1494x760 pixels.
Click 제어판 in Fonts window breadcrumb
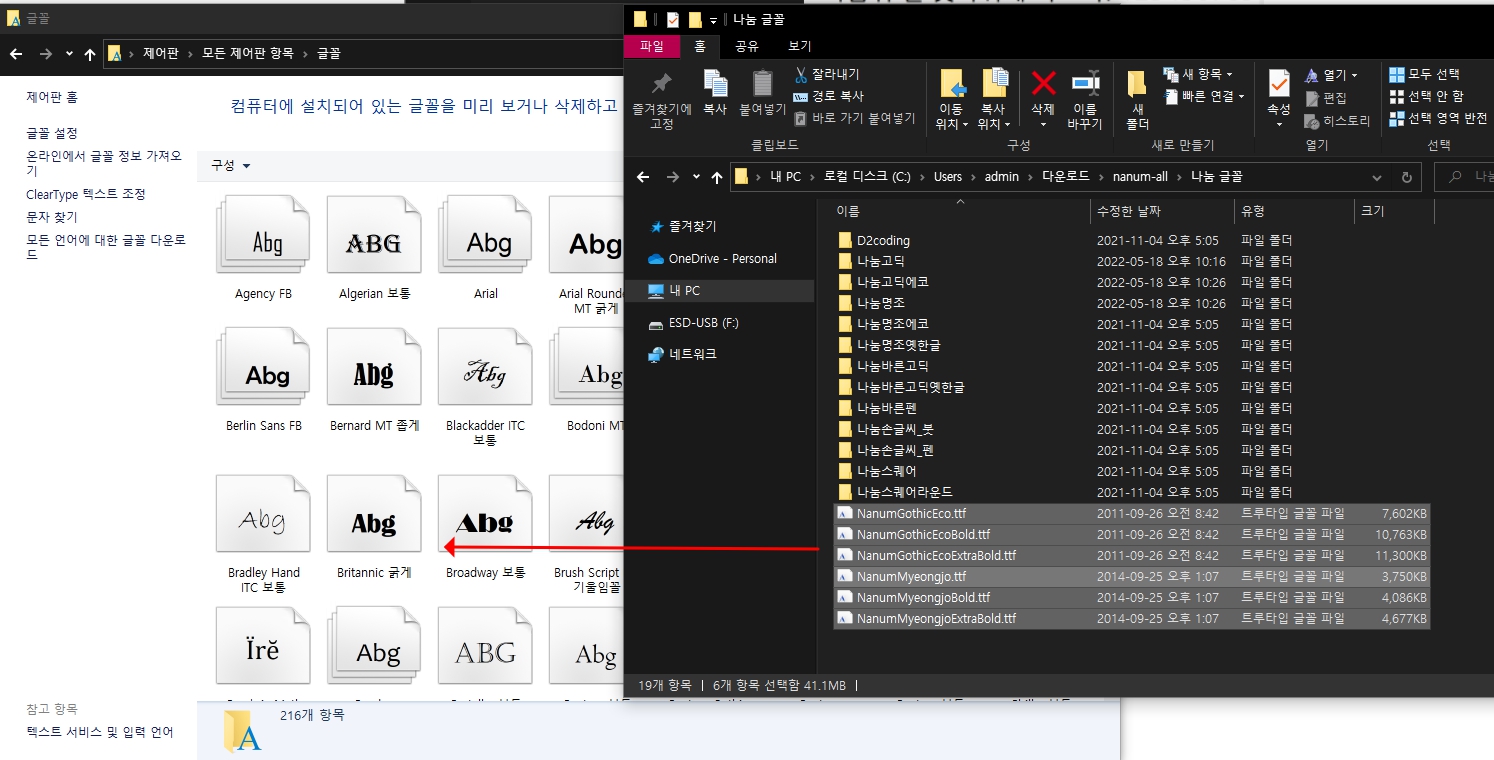(160, 53)
